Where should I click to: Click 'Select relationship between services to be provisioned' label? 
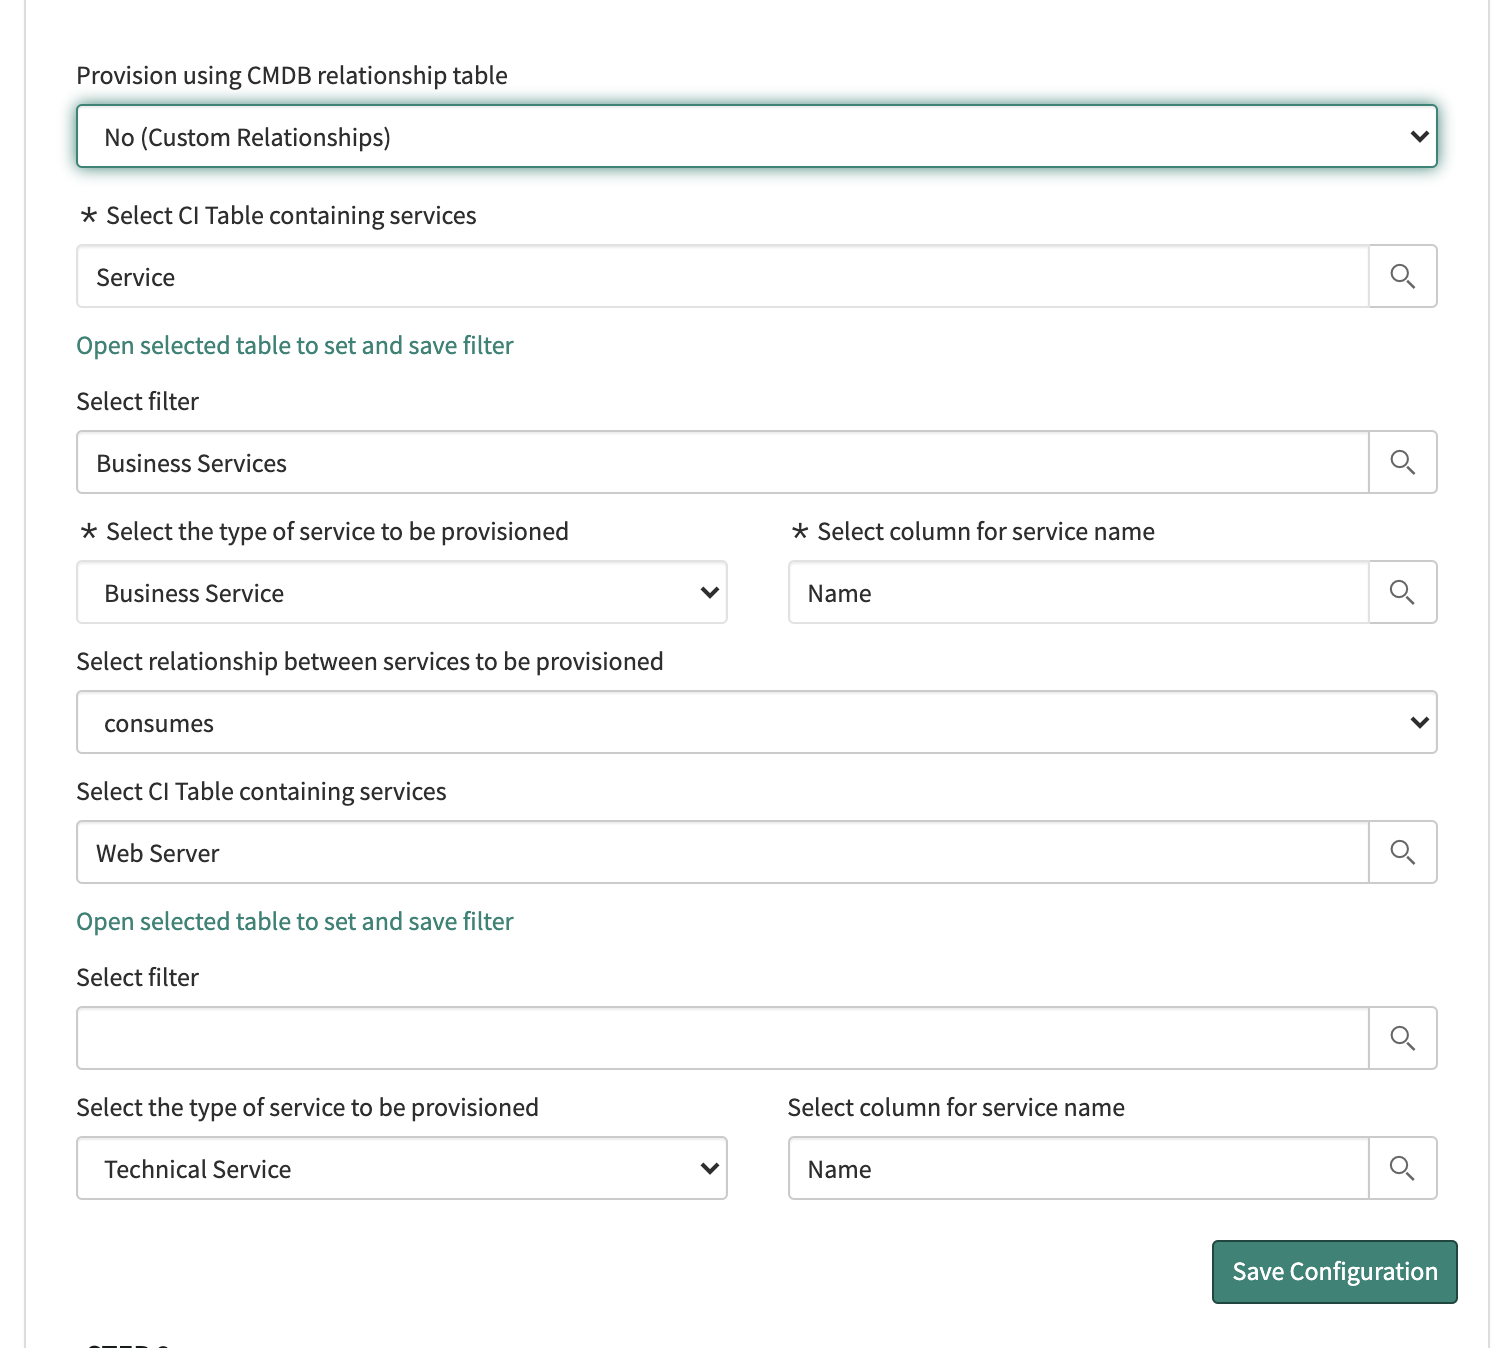click(x=370, y=661)
